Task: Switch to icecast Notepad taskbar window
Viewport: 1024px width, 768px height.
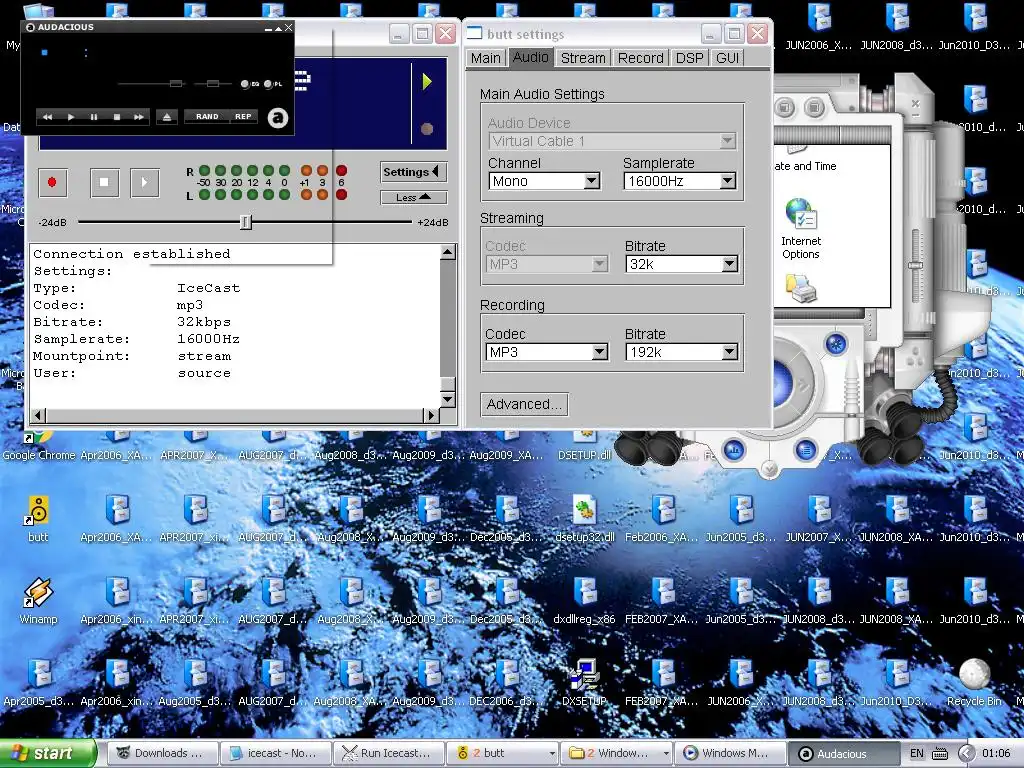Action: 275,754
